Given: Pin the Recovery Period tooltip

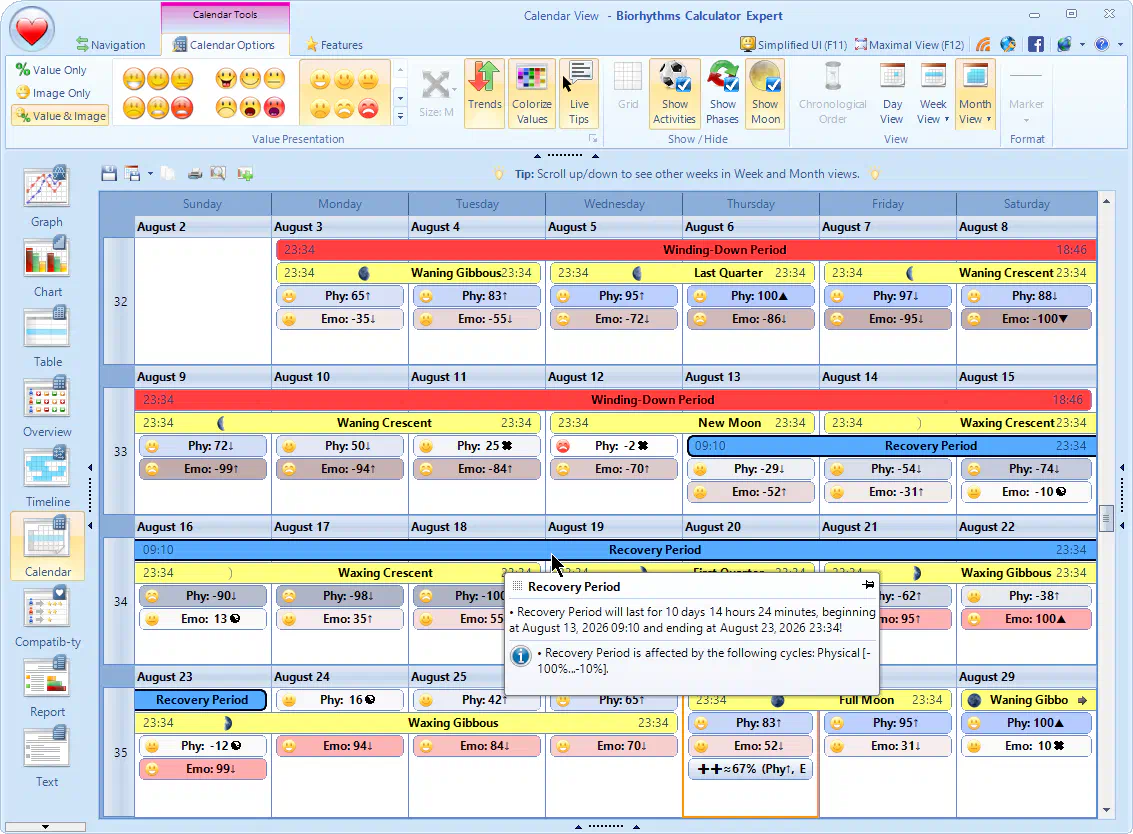Looking at the screenshot, I should tap(869, 585).
